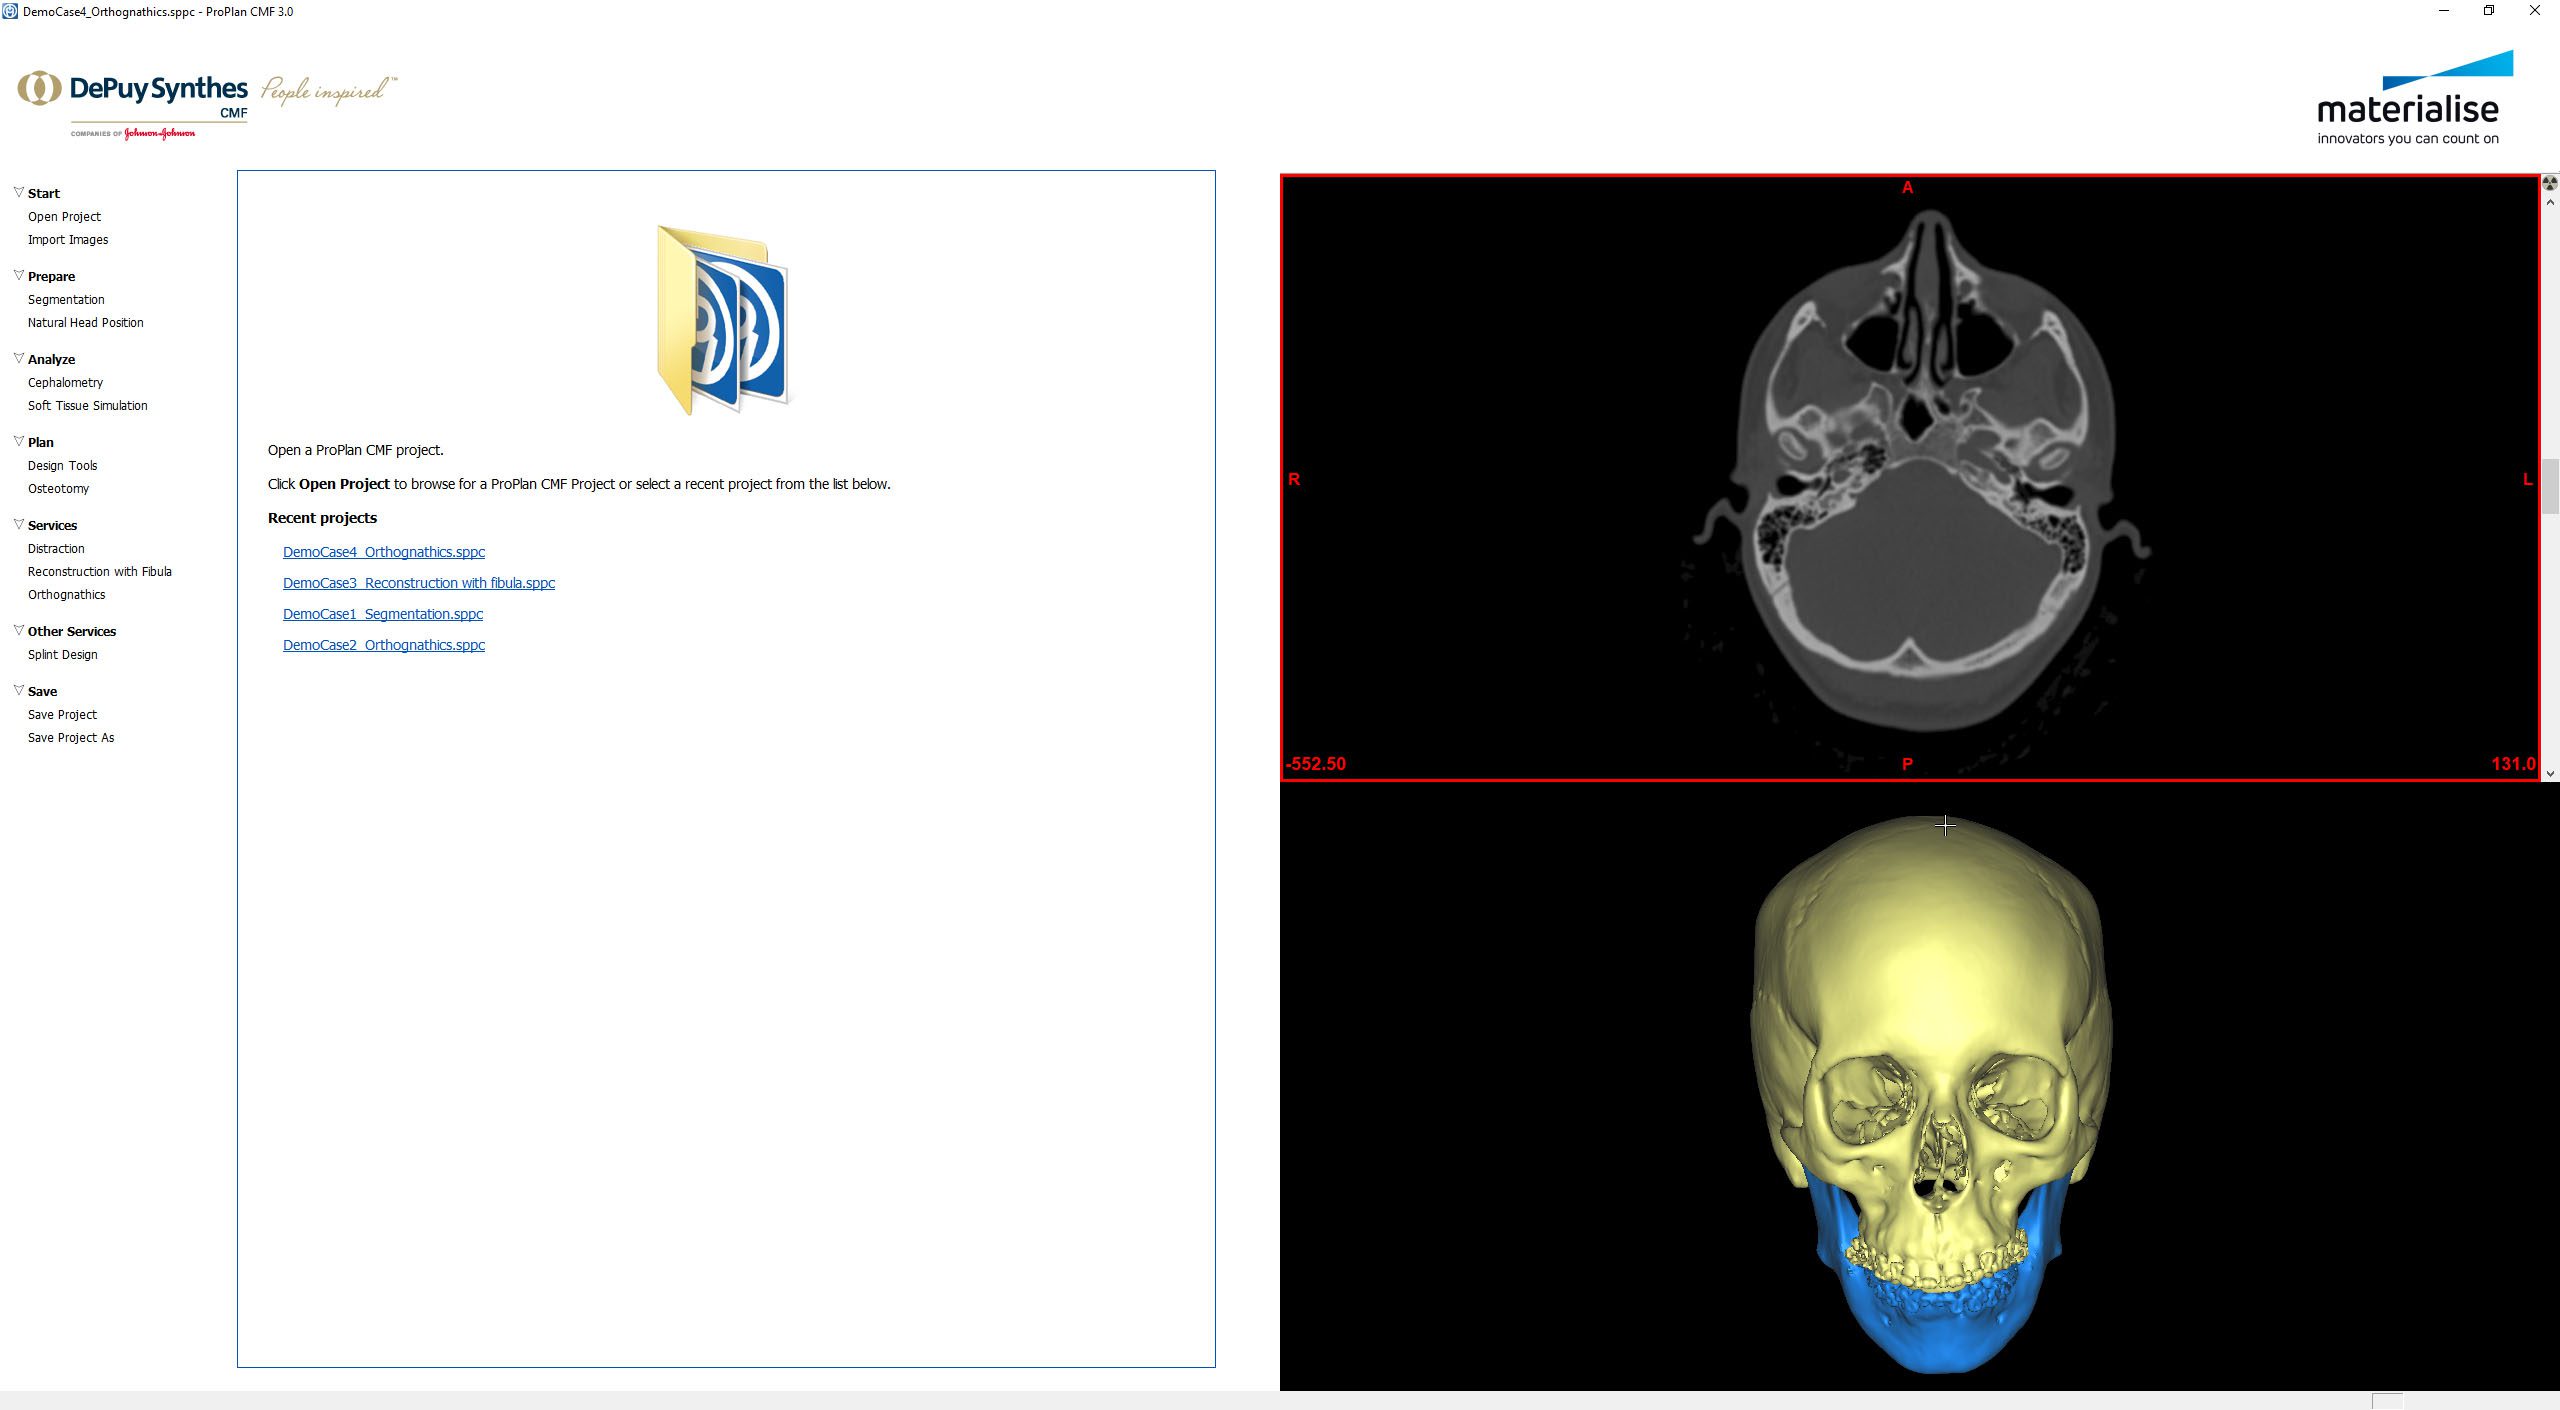Click the scroll-down arrow of the slice scrollbar

click(x=2549, y=773)
